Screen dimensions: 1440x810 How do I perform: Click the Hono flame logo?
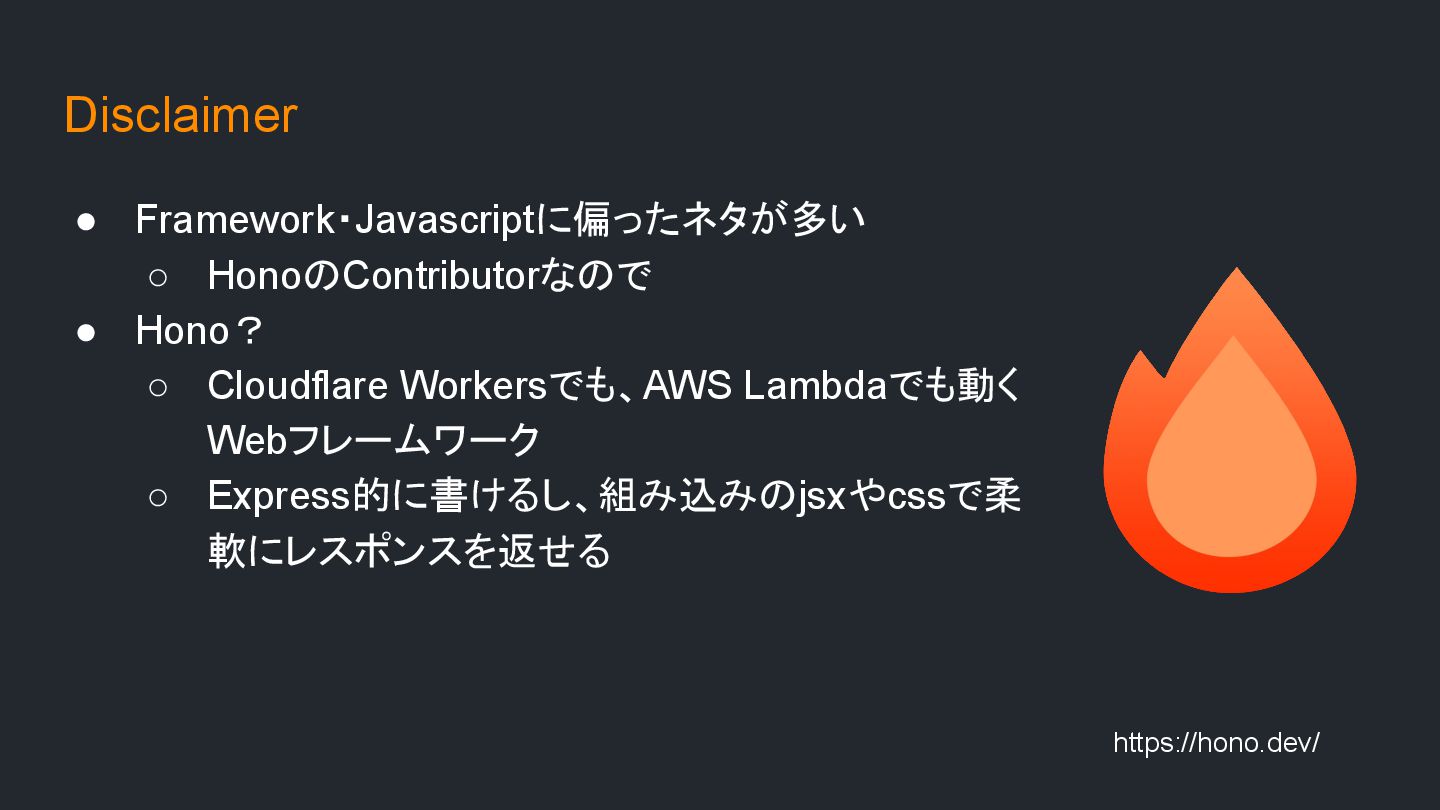1230,430
